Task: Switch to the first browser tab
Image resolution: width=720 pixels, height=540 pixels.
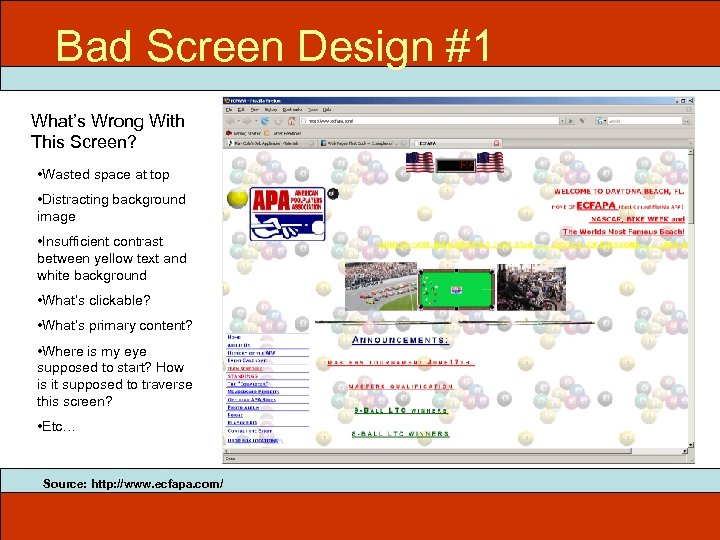Action: (x=271, y=143)
